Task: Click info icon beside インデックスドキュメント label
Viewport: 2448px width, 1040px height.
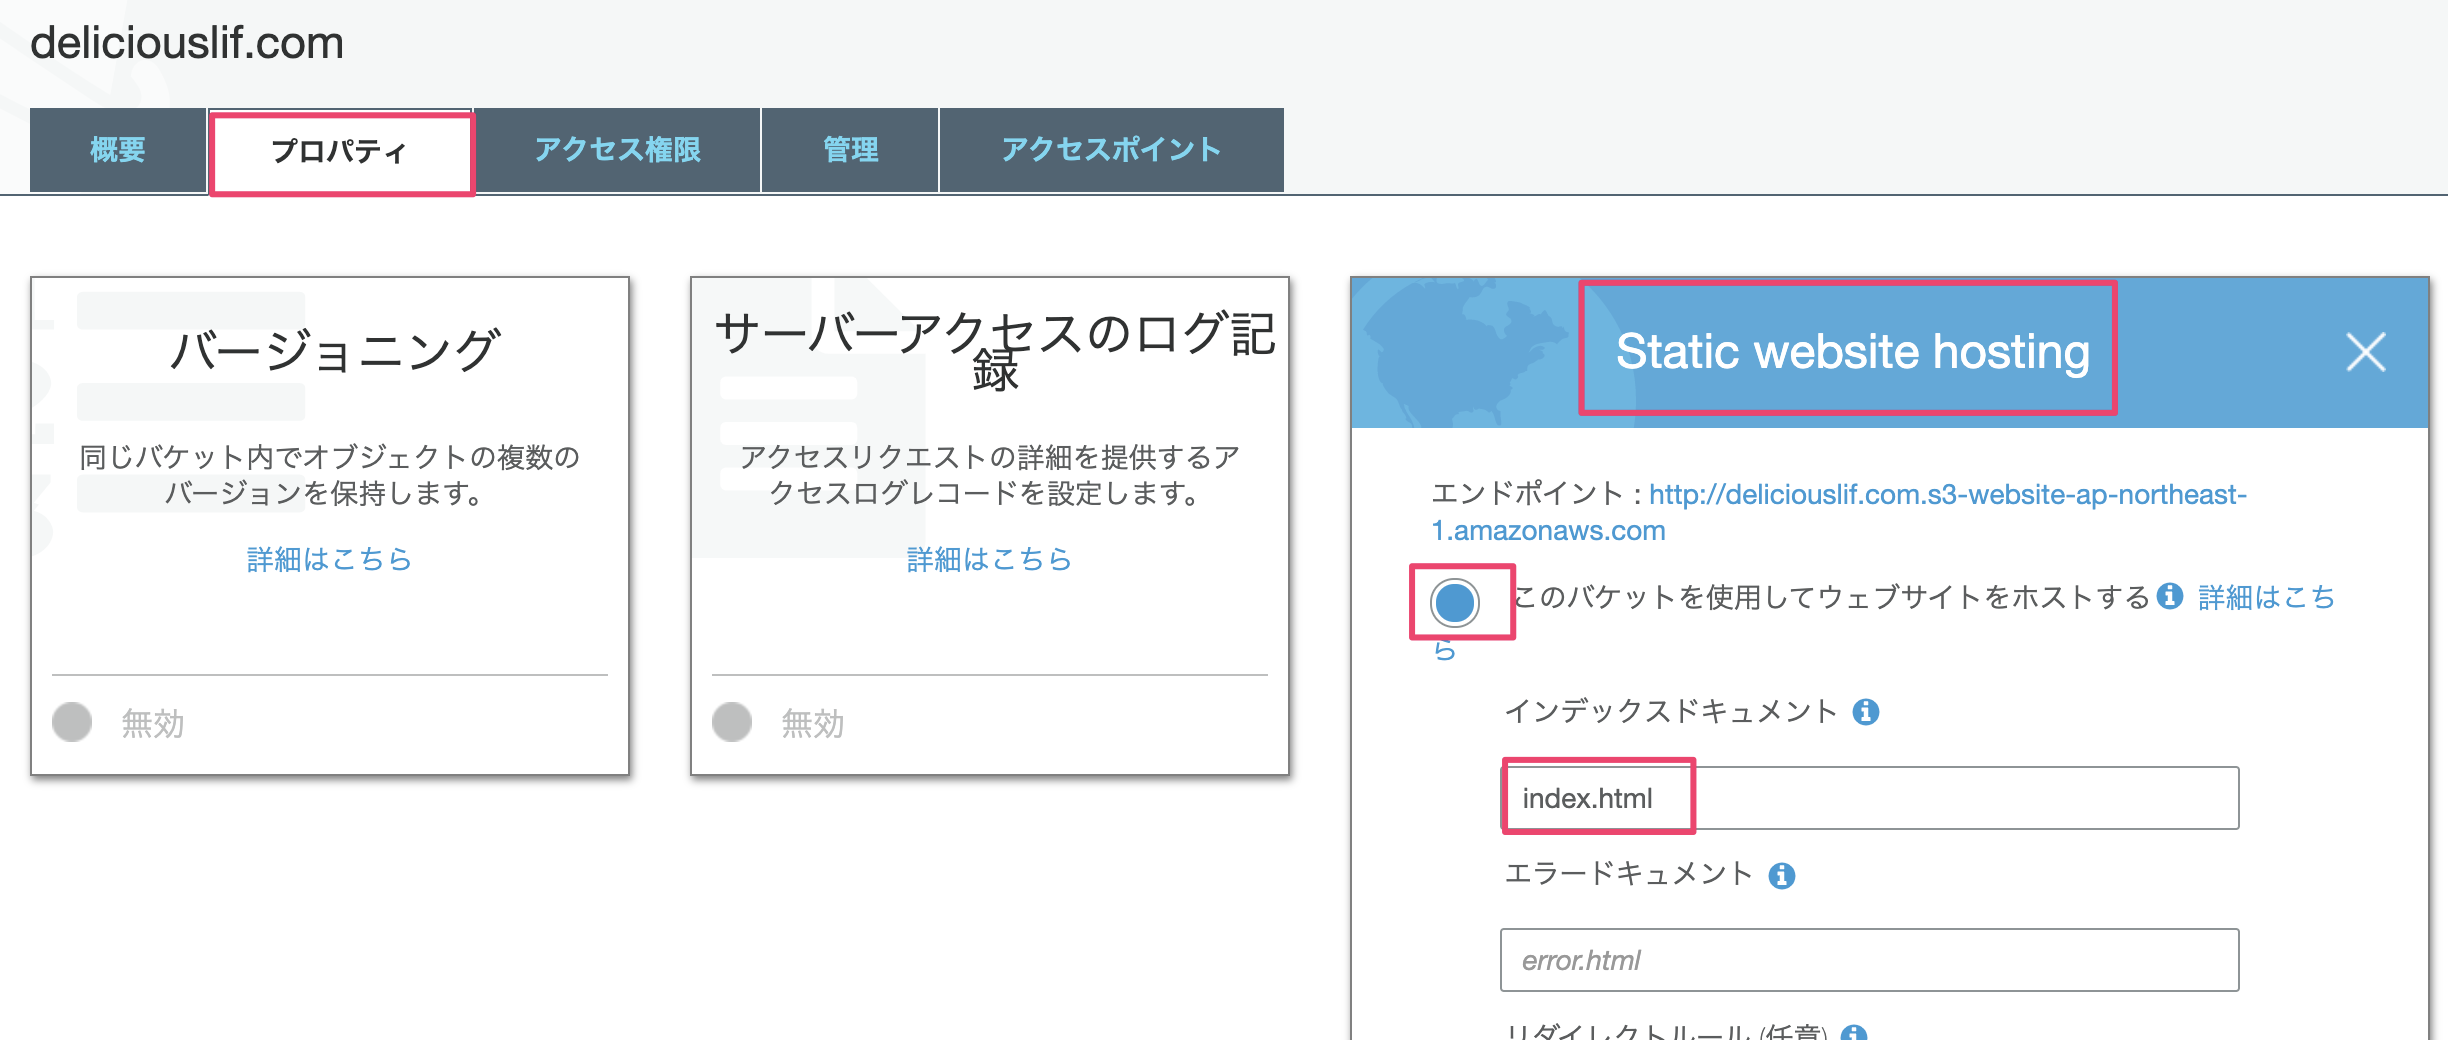Action: (1865, 712)
